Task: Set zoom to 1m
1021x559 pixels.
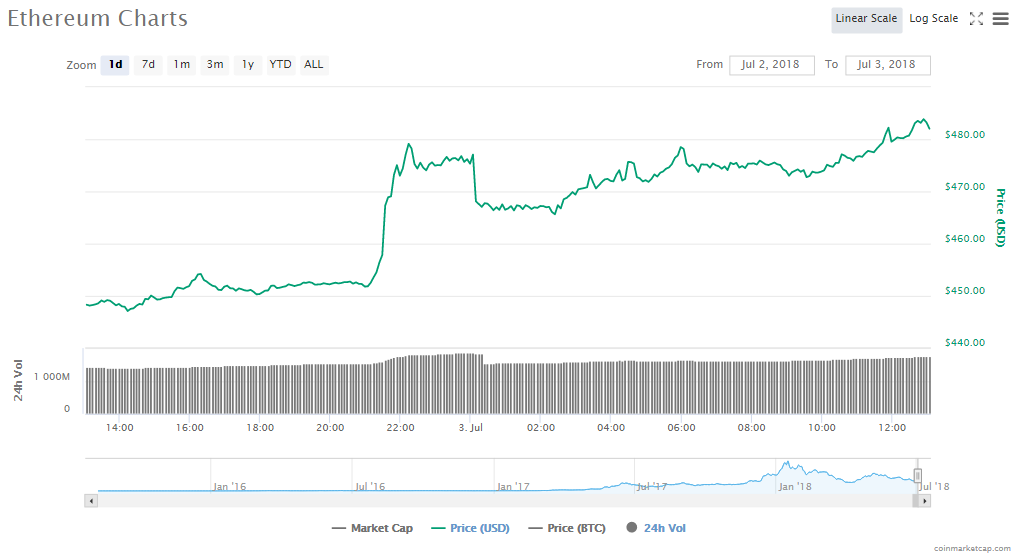Action: pos(181,65)
